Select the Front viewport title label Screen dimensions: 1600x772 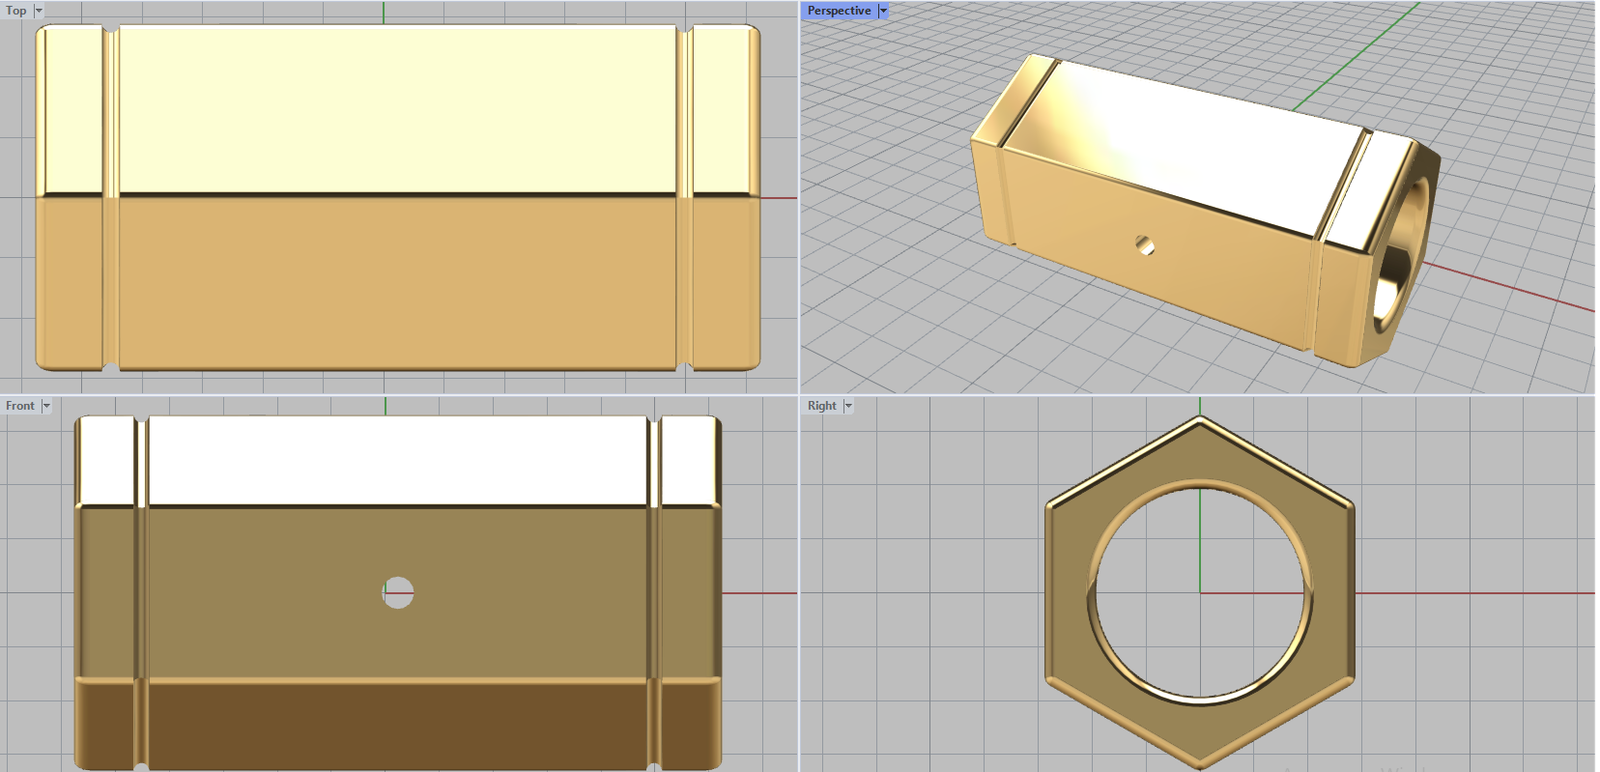pyautogui.click(x=20, y=406)
